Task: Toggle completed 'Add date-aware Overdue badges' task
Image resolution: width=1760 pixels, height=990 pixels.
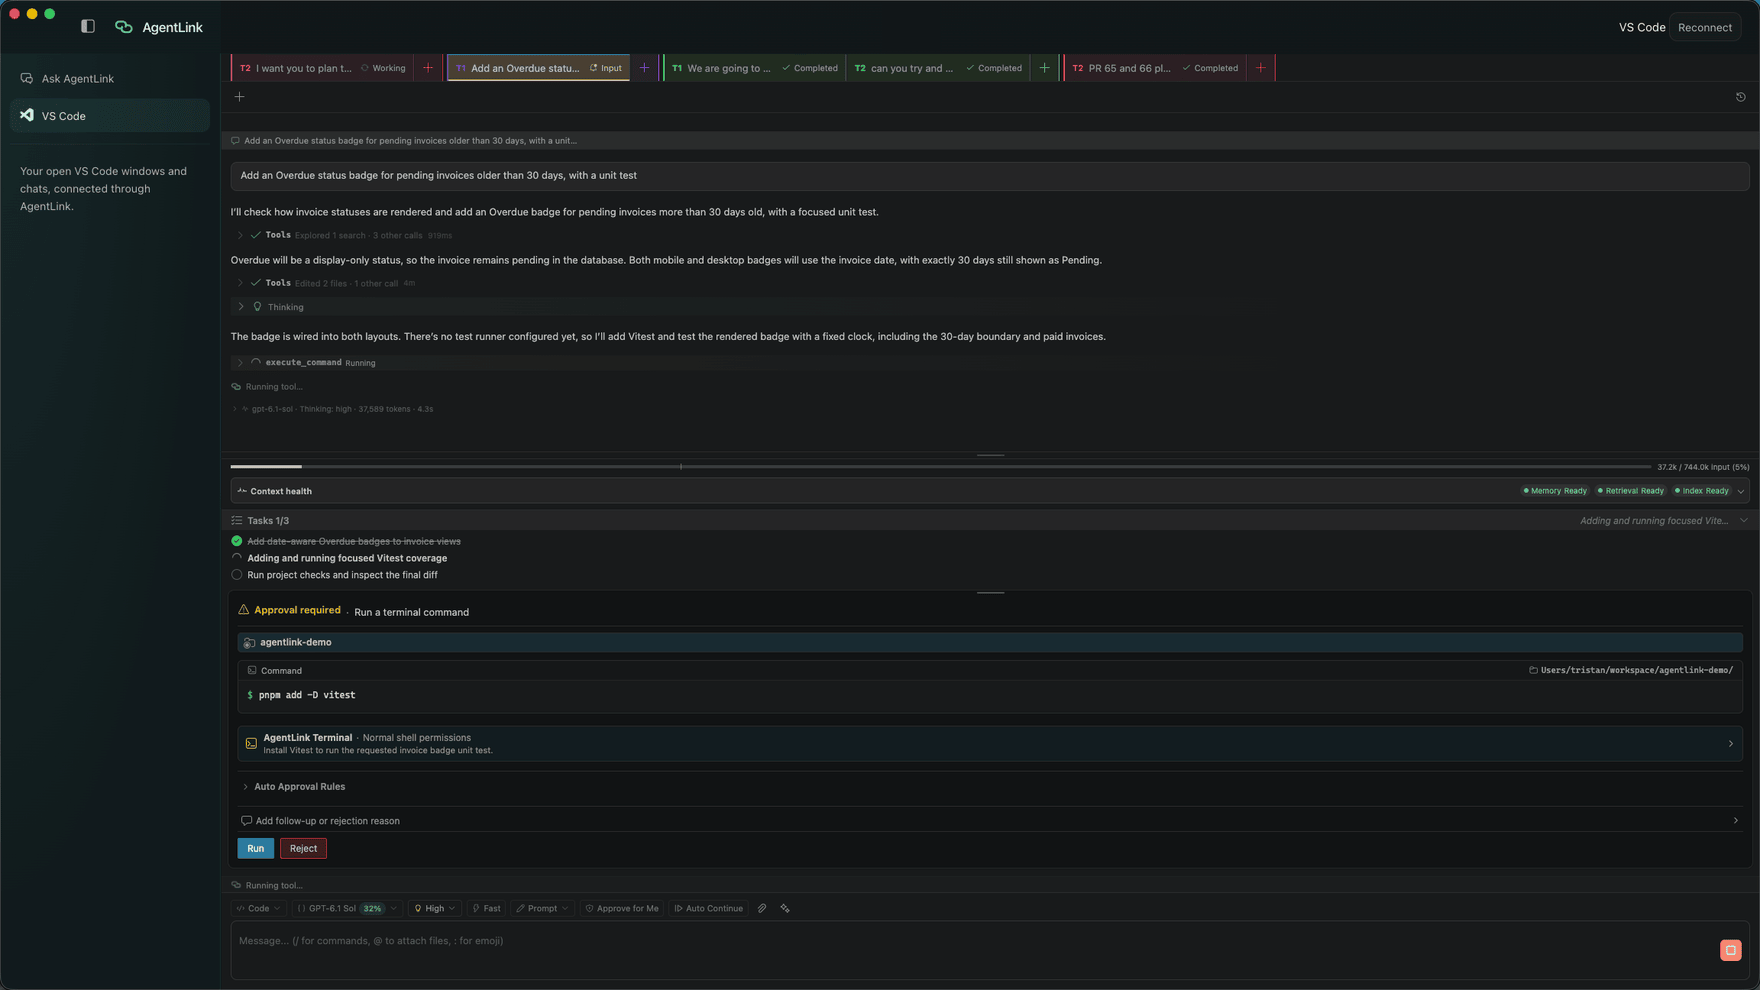Action: point(237,541)
